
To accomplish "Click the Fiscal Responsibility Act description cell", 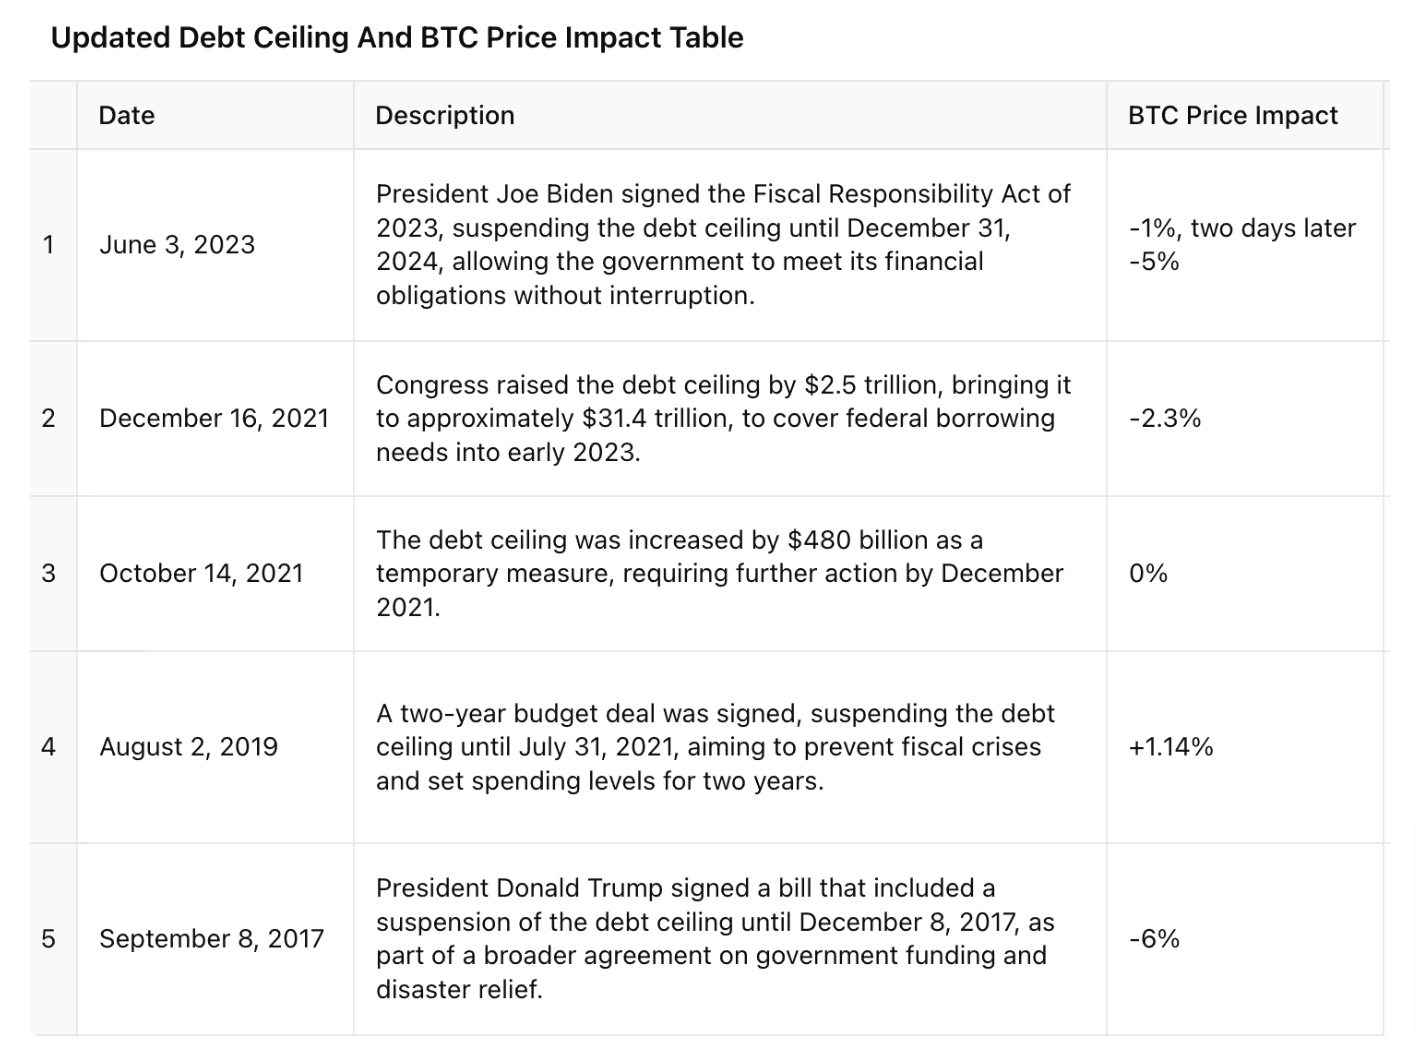I will coord(723,245).
